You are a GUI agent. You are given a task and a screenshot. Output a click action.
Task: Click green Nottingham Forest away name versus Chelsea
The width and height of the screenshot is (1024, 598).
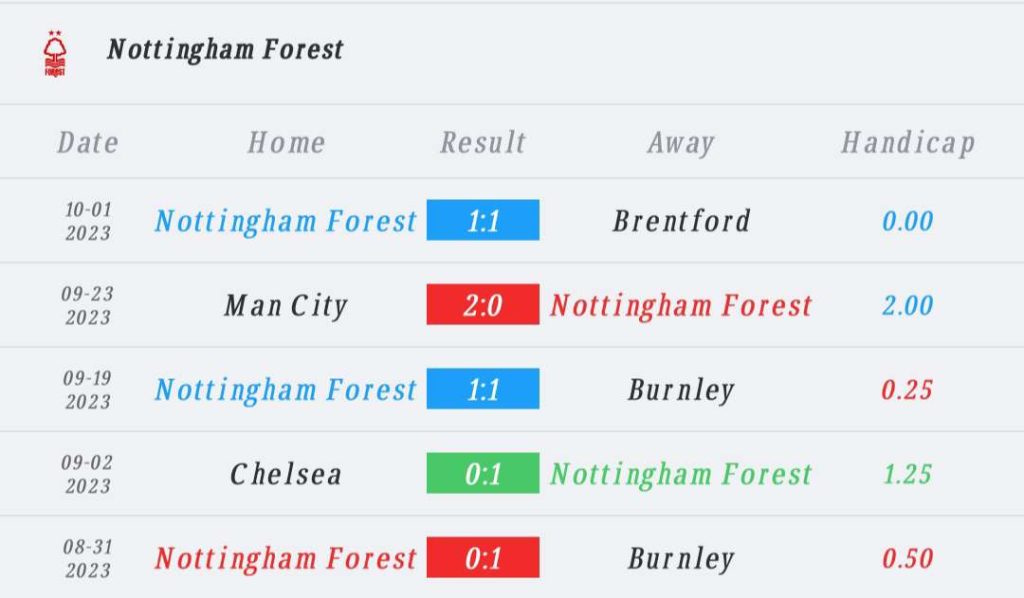coord(681,474)
